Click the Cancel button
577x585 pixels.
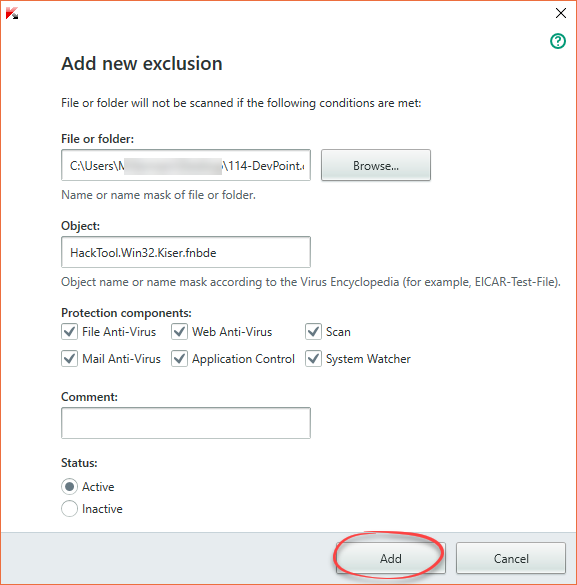tap(511, 558)
